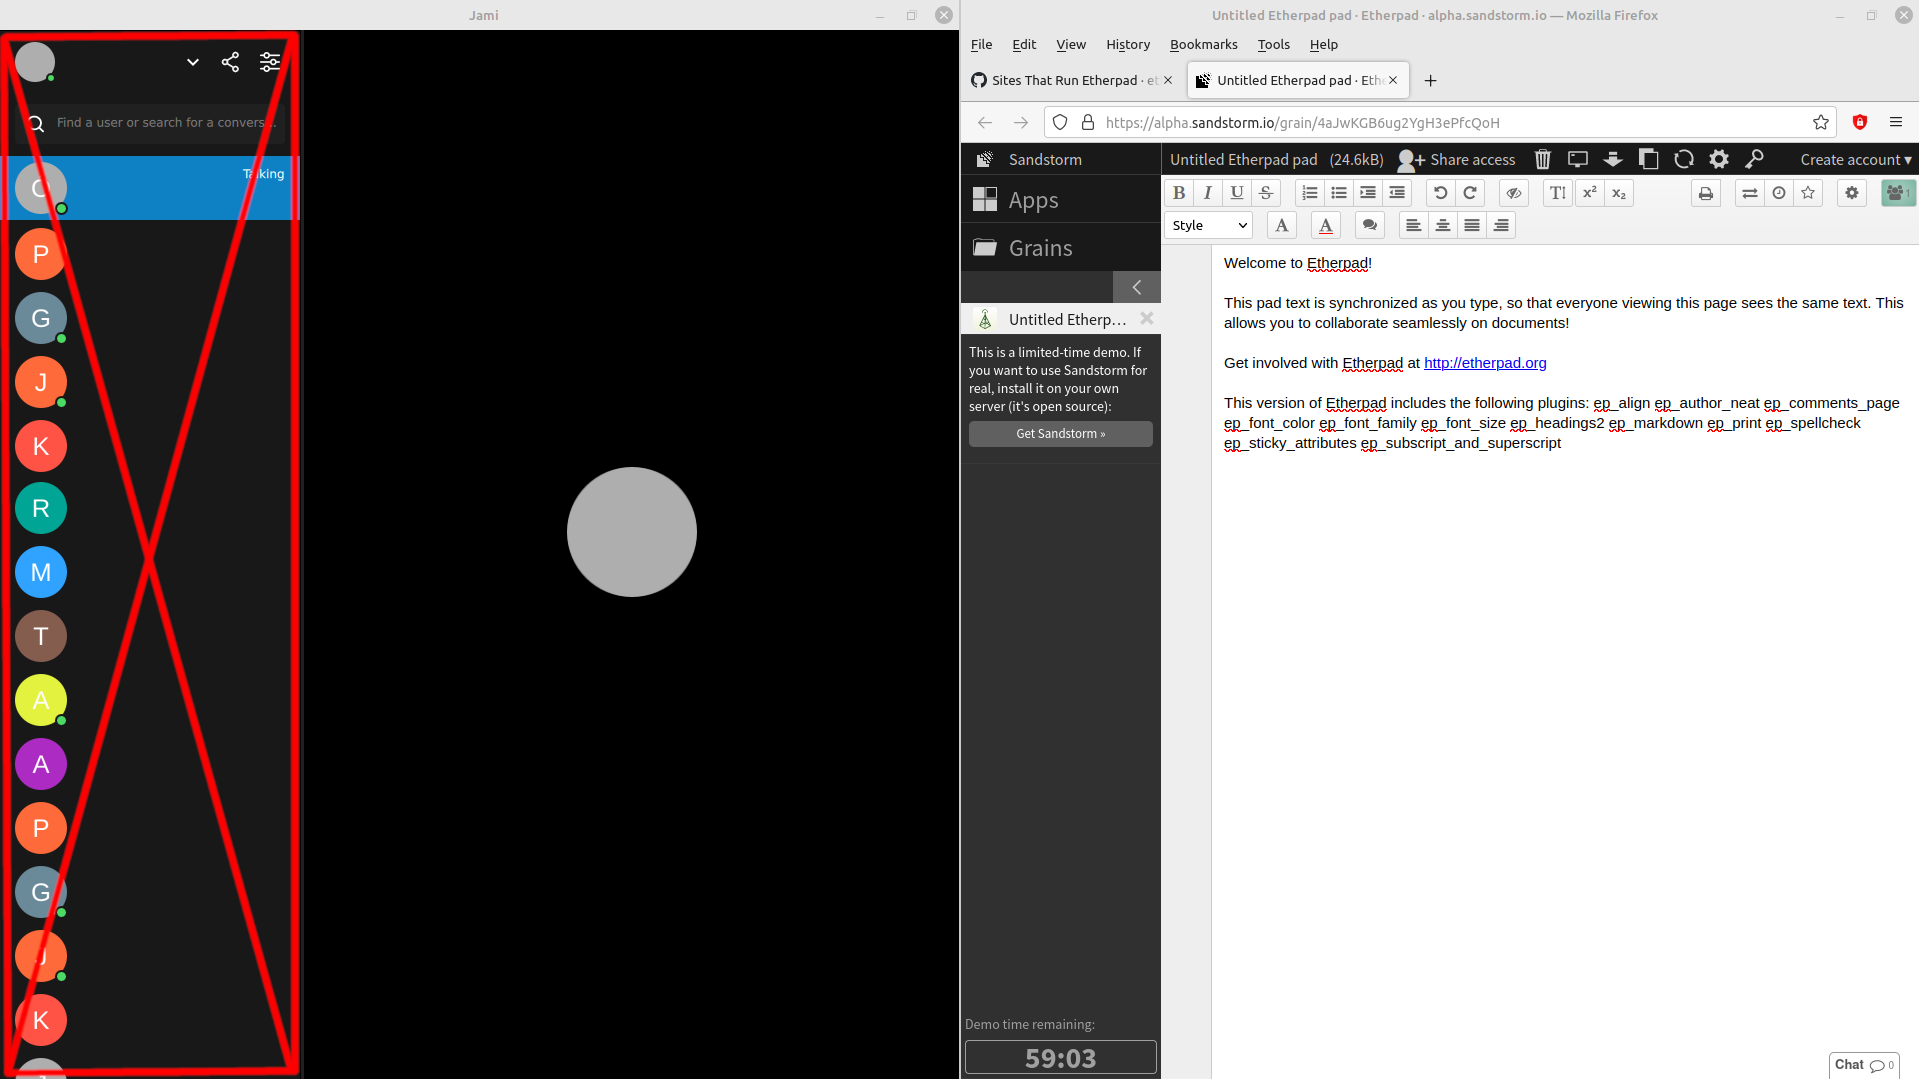Open Jami settings sliders icon
The image size is (1919, 1079).
point(270,62)
